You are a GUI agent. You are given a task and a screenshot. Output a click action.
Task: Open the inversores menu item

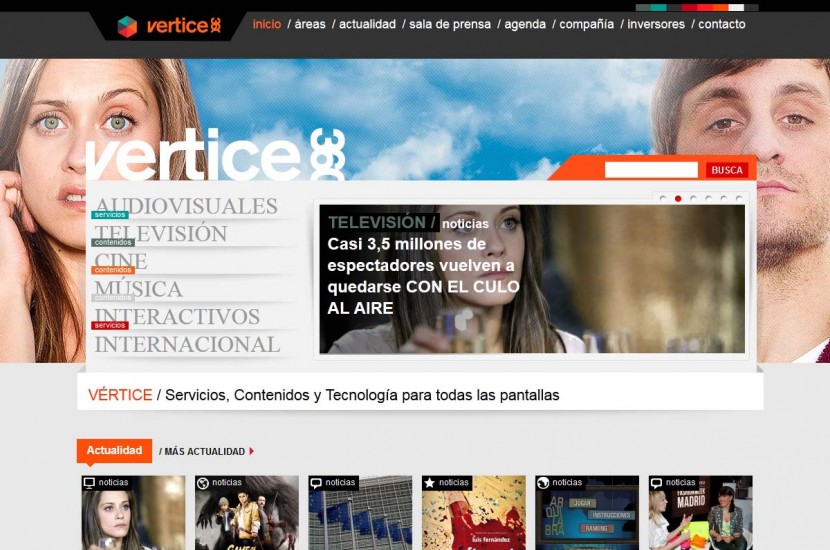click(656, 24)
